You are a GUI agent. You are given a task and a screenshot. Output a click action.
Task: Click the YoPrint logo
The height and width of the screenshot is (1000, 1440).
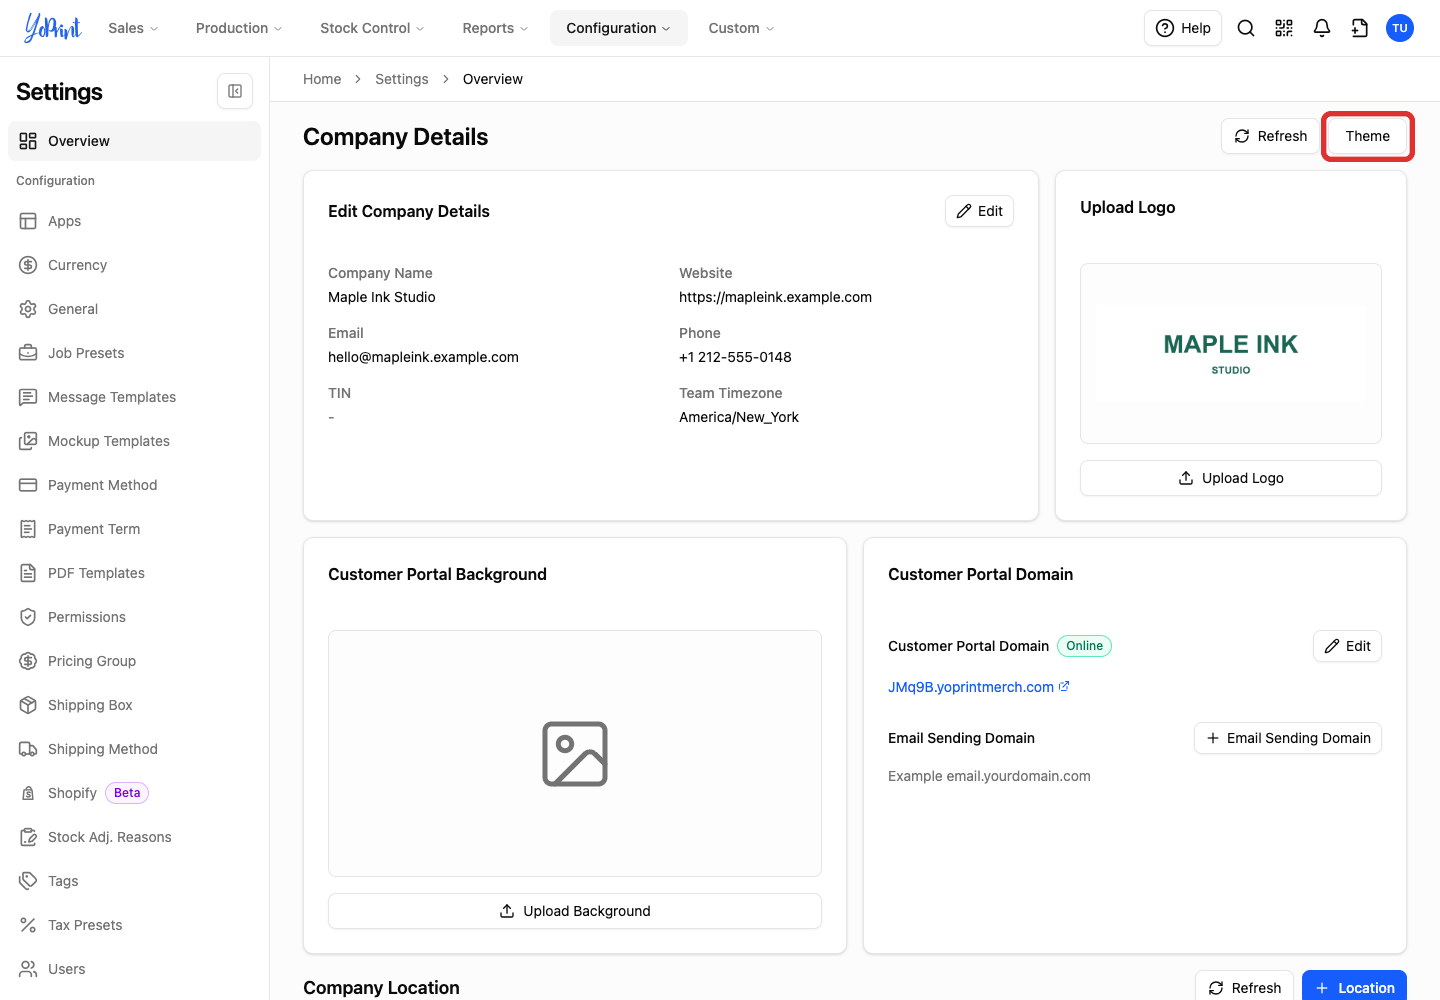[x=53, y=28]
